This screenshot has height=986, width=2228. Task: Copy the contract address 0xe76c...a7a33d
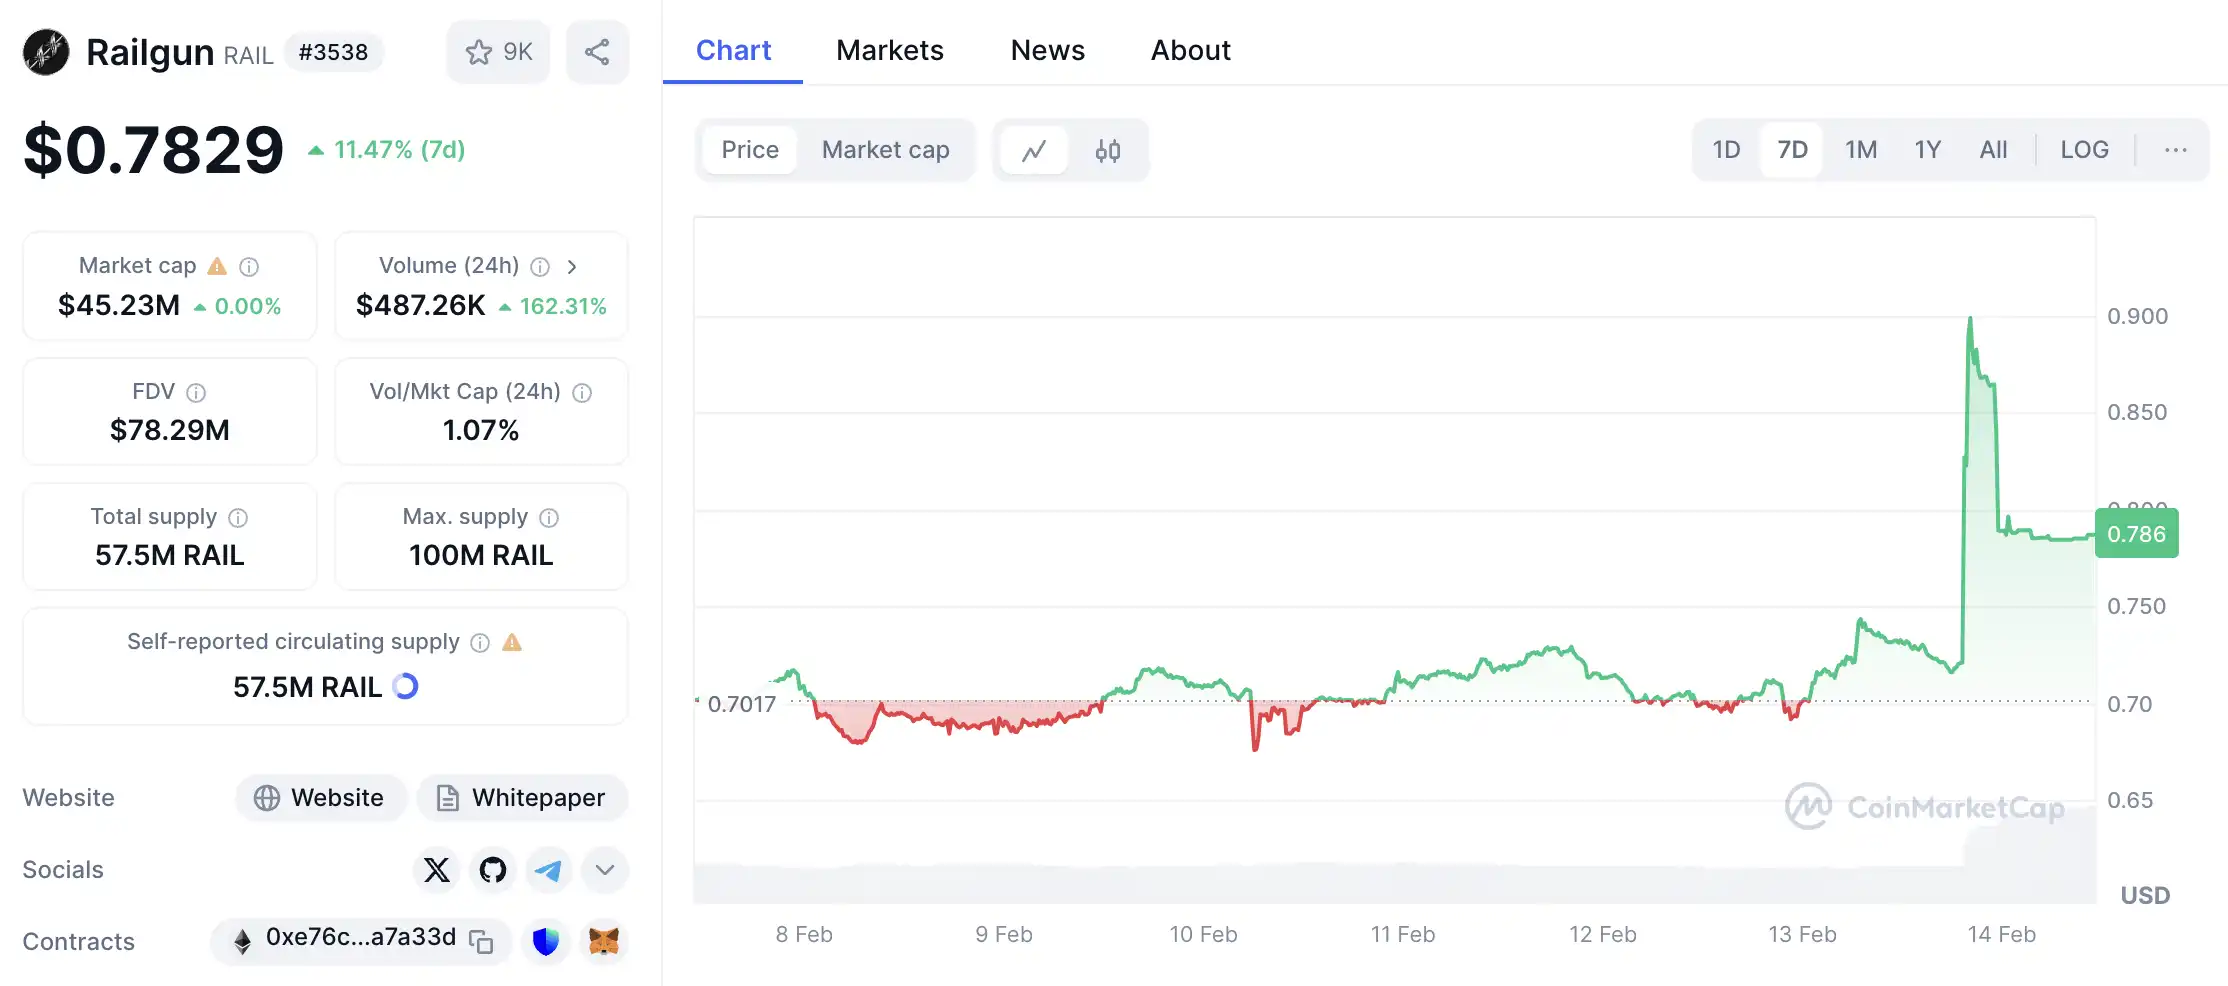coord(482,942)
